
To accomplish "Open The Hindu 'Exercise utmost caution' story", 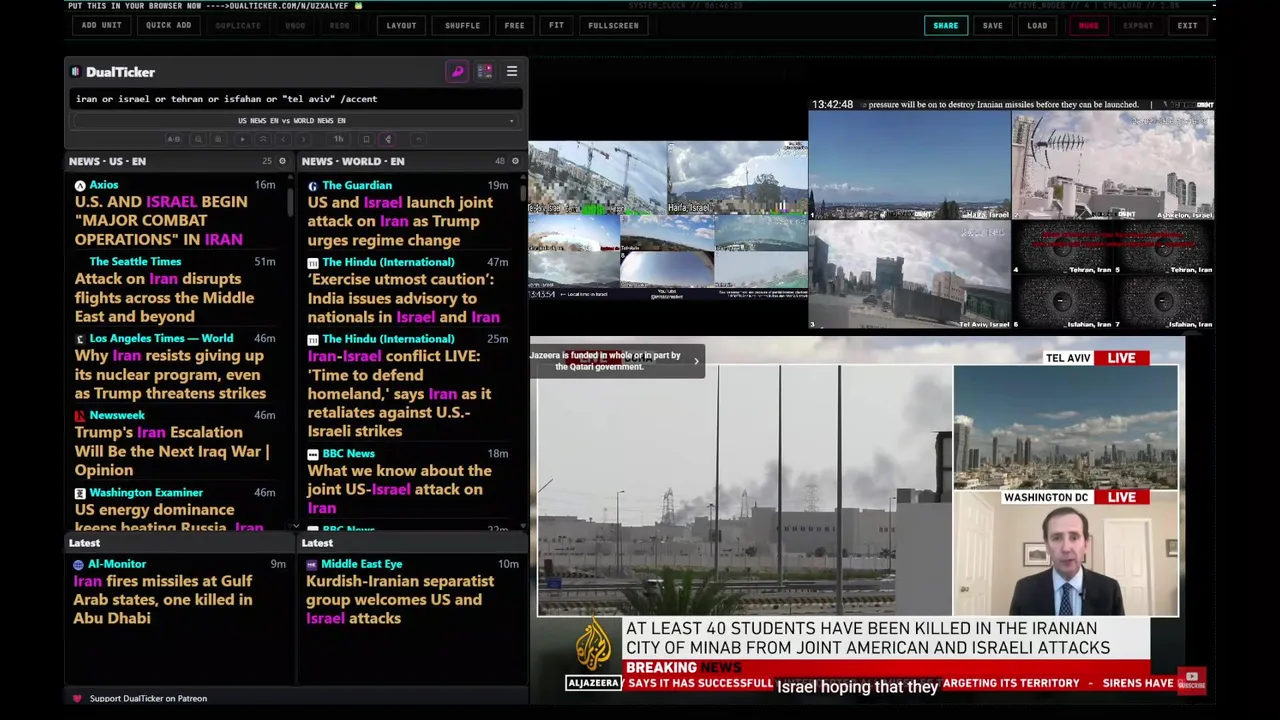I will tap(403, 298).
